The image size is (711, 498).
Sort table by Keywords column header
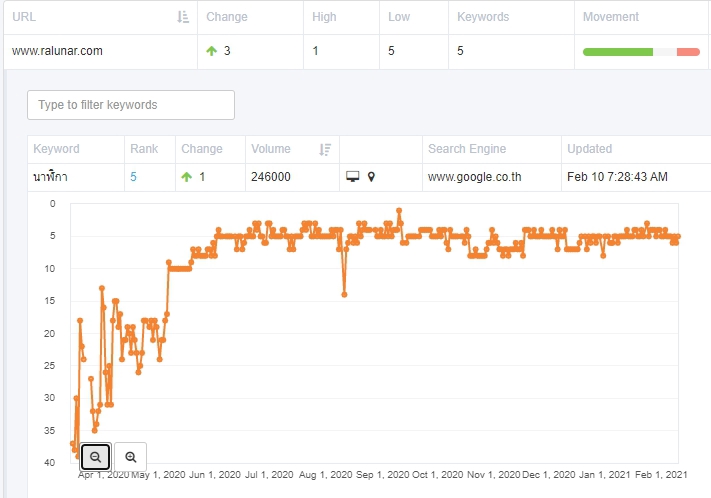pos(483,17)
